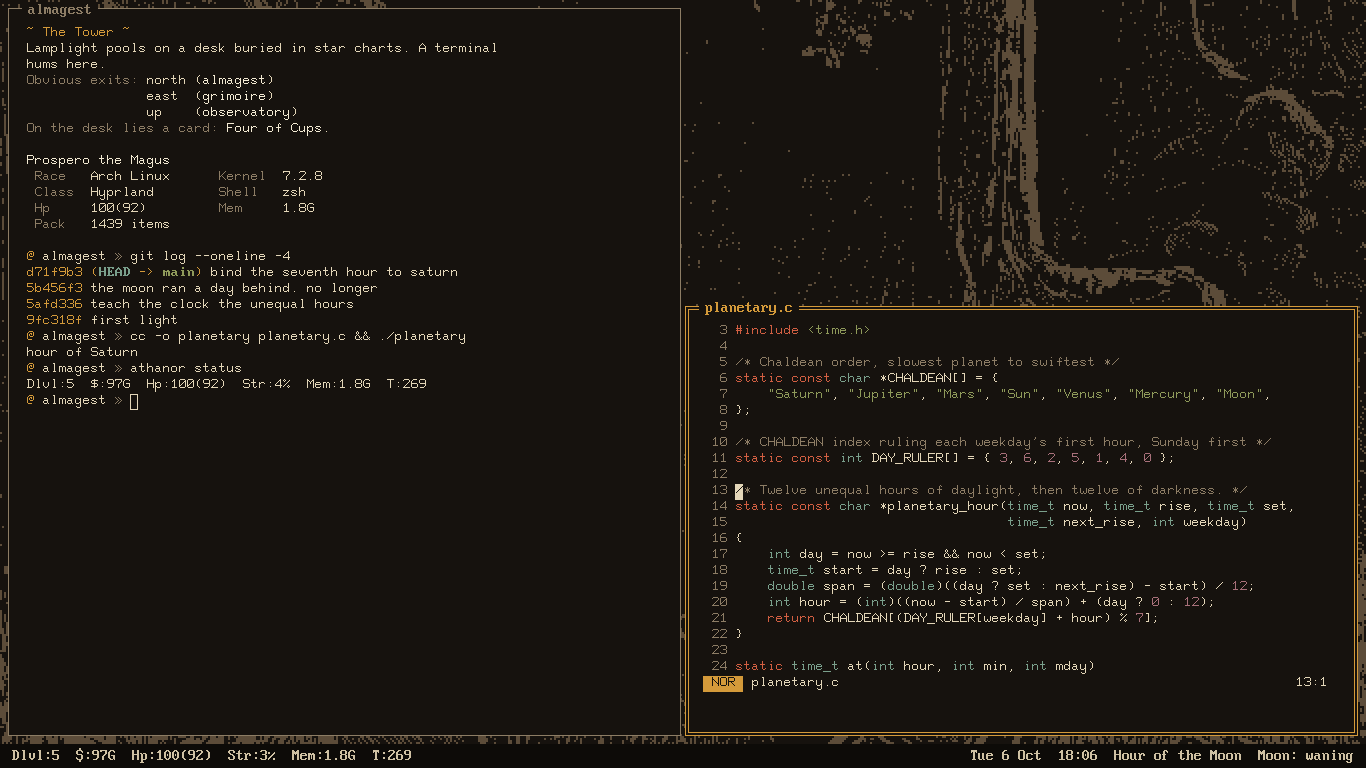Click T:269 in the bottom status bar
Screen dimensions: 1366x768
point(392,755)
